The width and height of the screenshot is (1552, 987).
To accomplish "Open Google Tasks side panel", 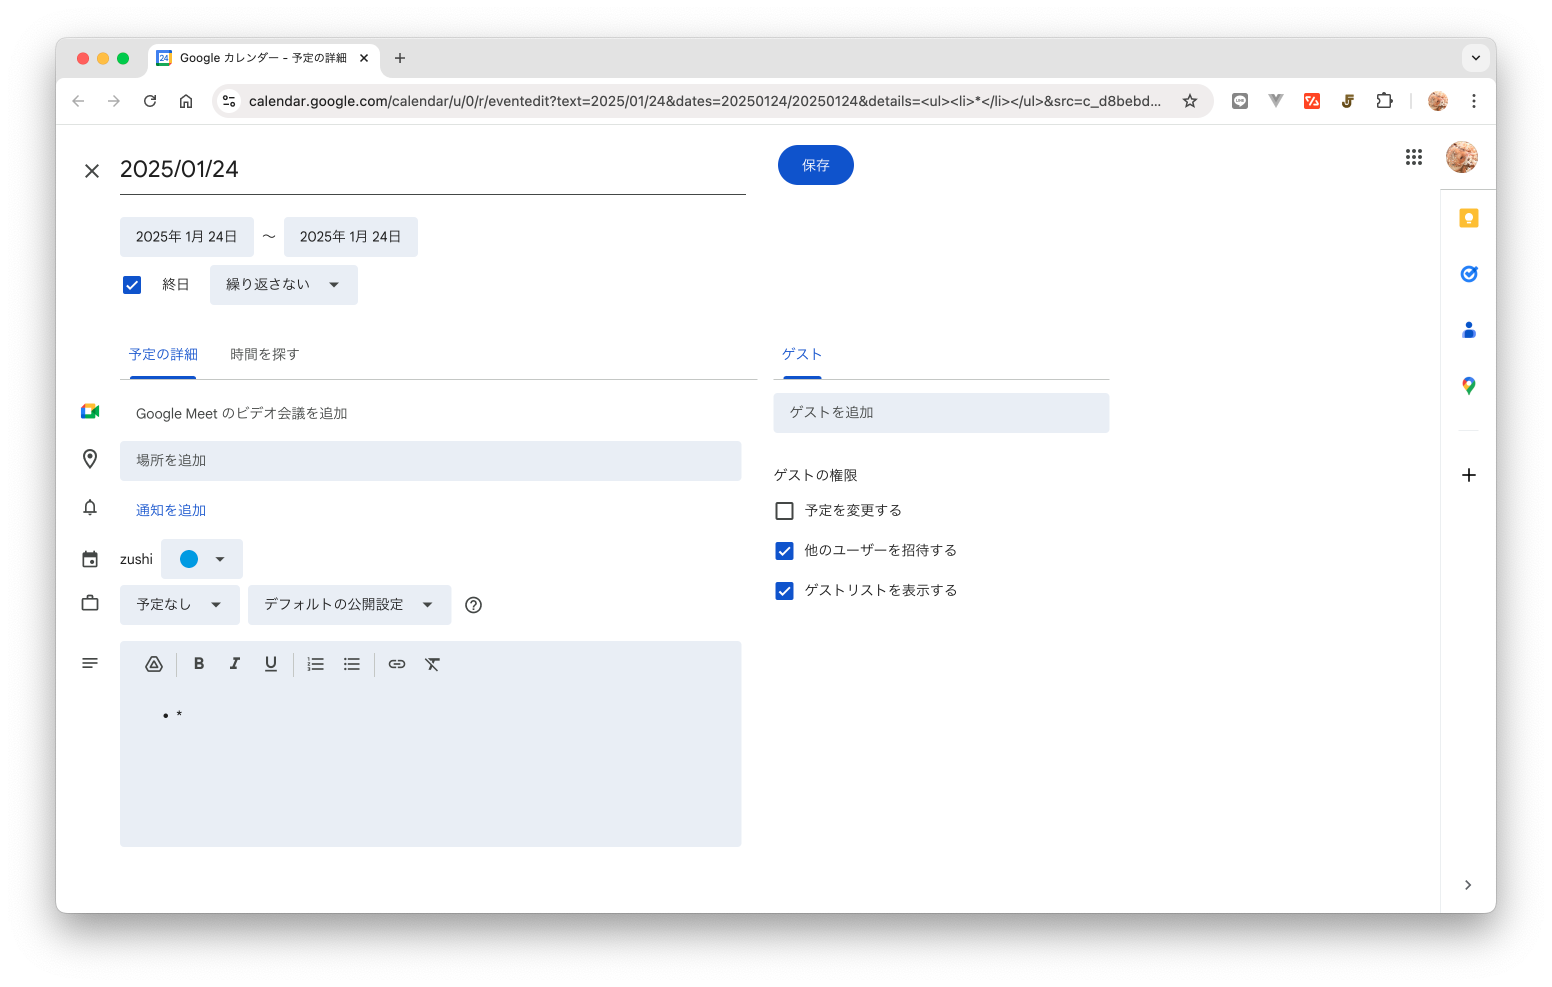I will (x=1469, y=274).
